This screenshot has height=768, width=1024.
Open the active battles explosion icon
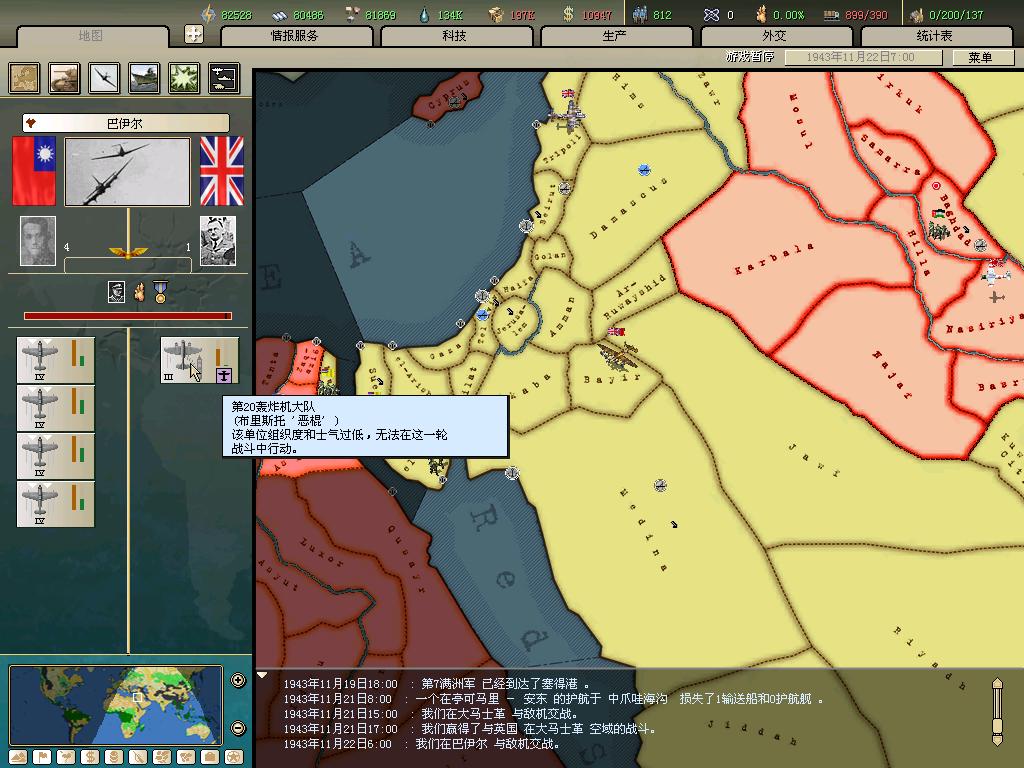tap(184, 78)
